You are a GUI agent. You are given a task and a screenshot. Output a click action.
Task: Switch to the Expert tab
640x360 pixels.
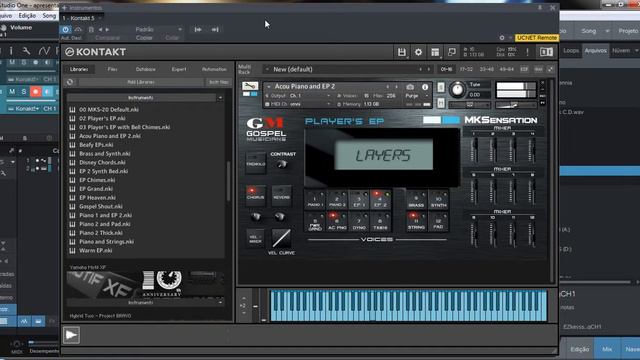coord(179,69)
